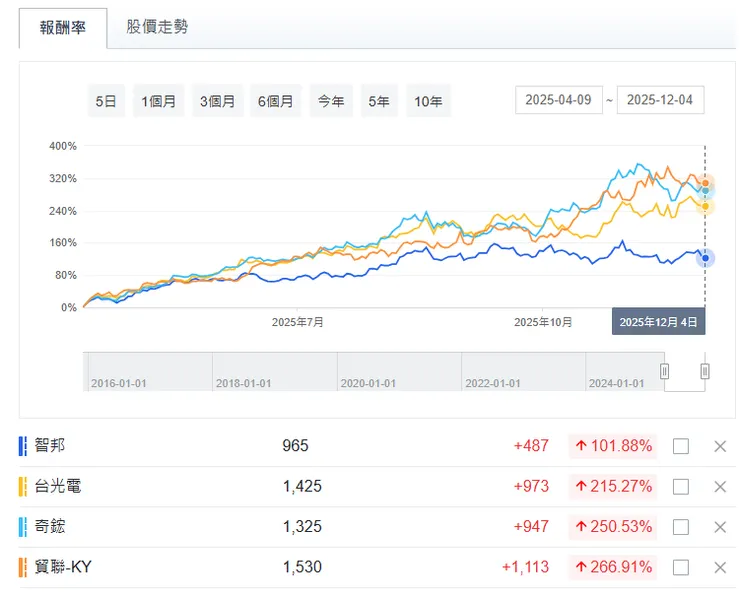
Task: Click the yellow 台光電 endpoint dot on chart
Action: [x=705, y=206]
